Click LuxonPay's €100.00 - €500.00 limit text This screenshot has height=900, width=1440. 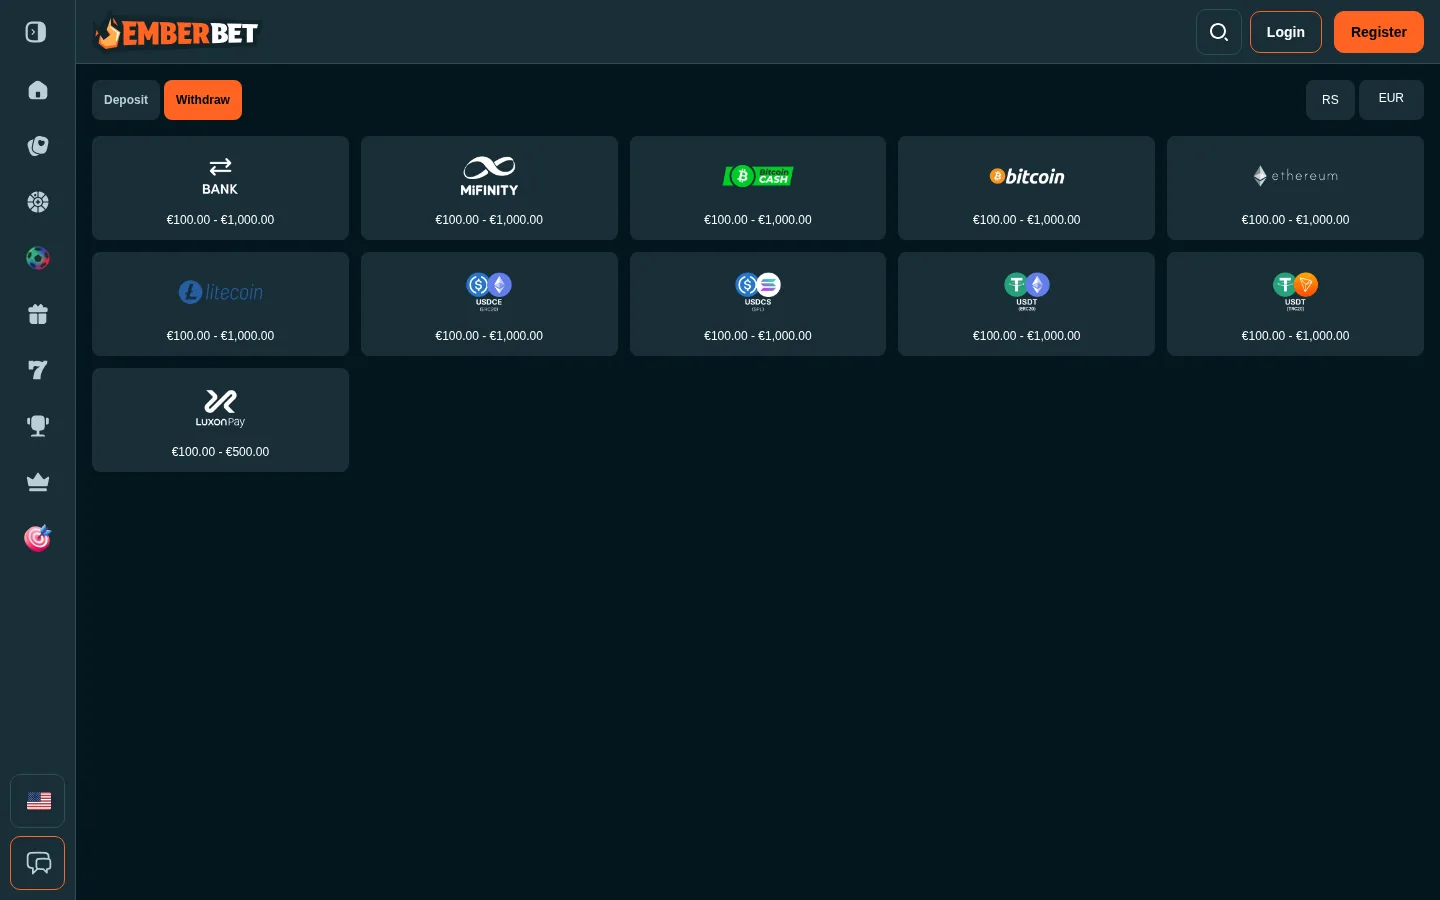[x=220, y=452]
